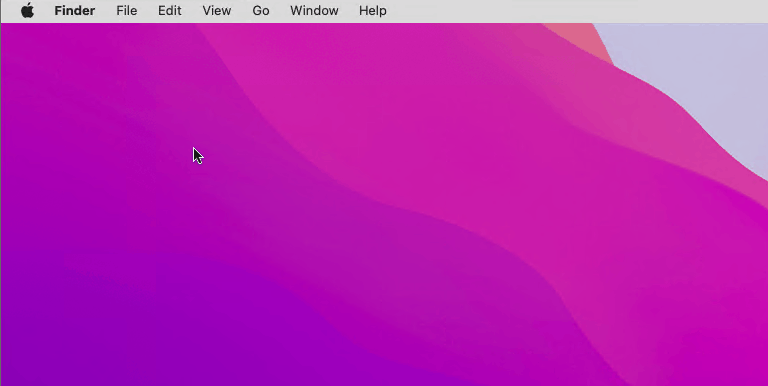The width and height of the screenshot is (768, 386).
Task: Open the Help menu
Action: click(x=372, y=11)
